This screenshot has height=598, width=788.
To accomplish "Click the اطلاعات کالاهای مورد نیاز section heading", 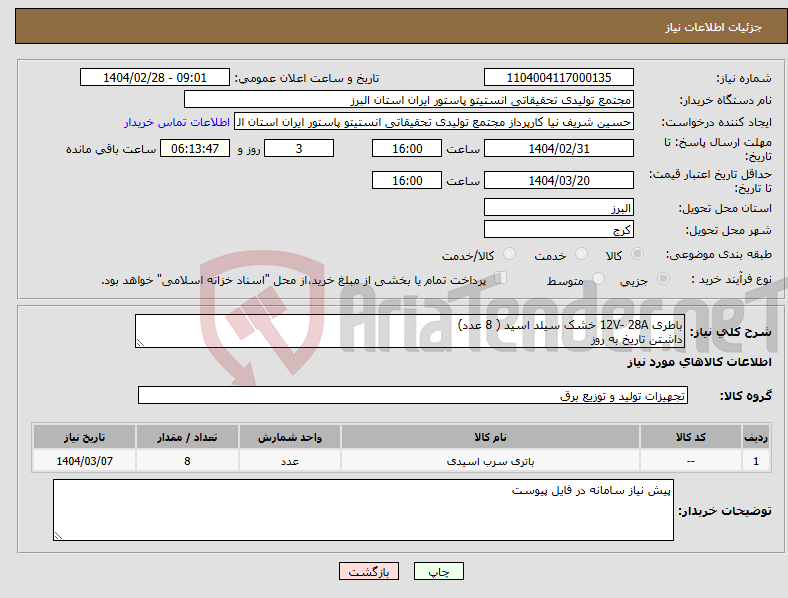I will click(x=699, y=362).
